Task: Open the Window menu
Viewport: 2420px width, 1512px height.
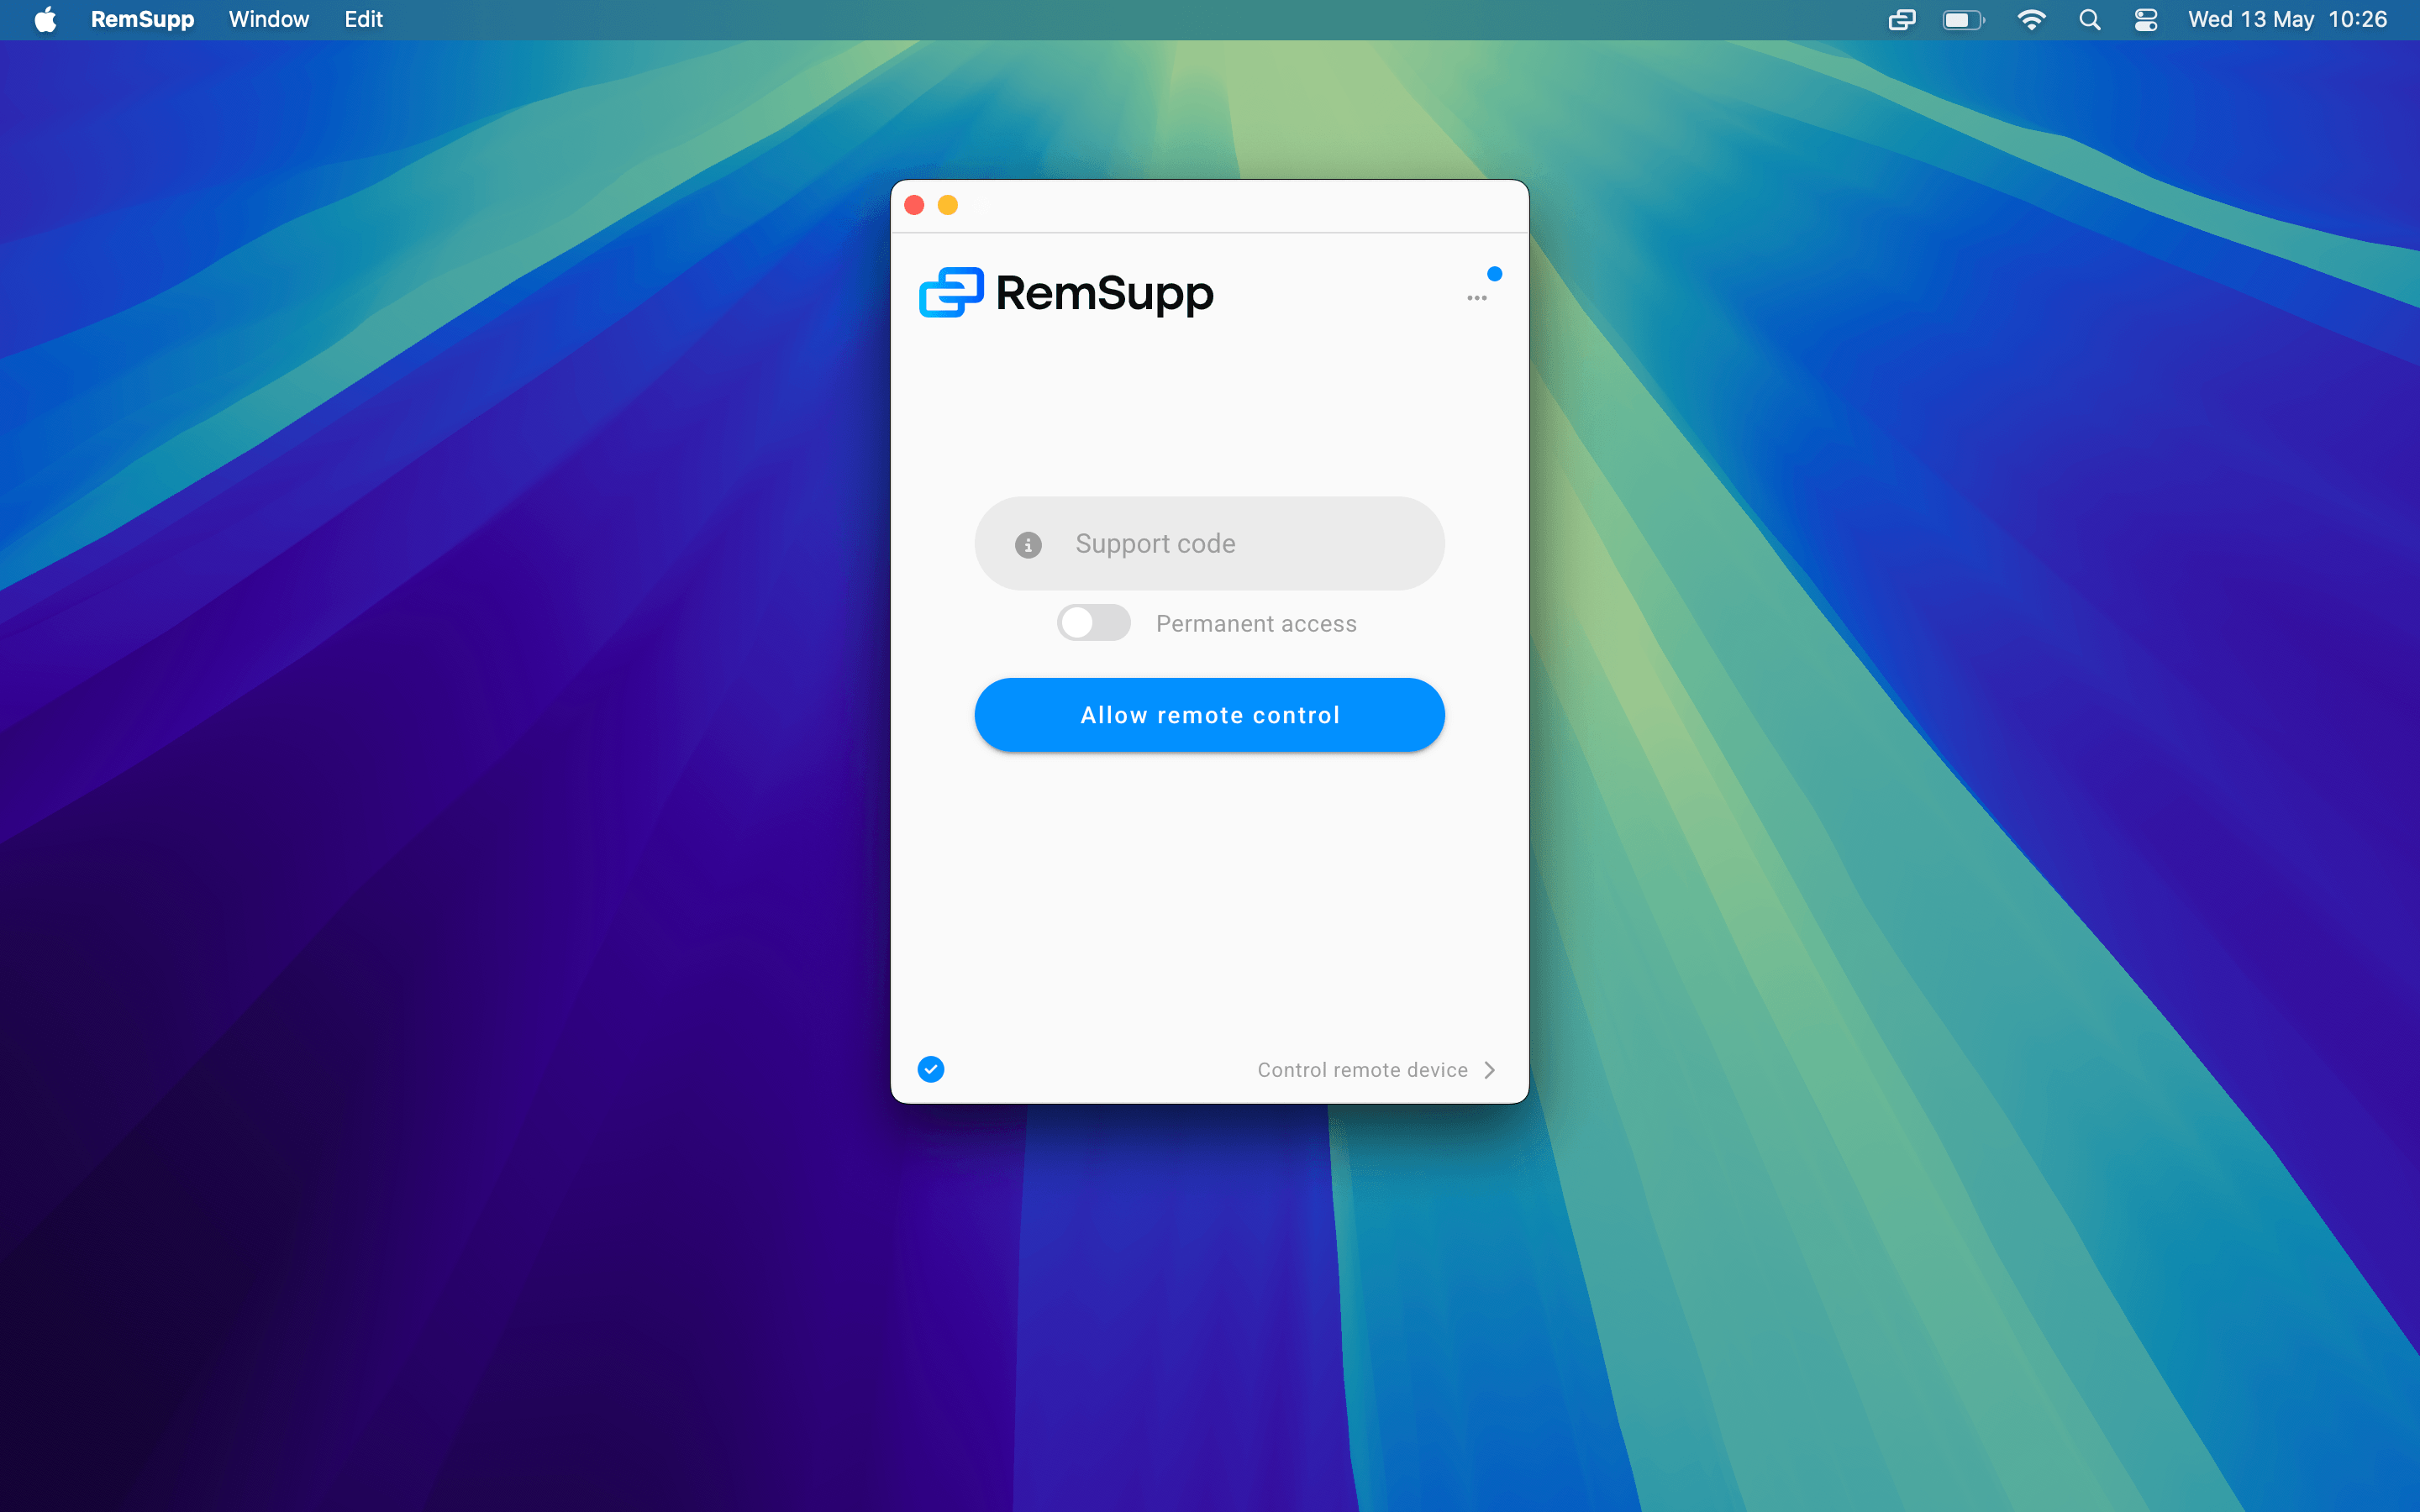Action: tap(268, 20)
